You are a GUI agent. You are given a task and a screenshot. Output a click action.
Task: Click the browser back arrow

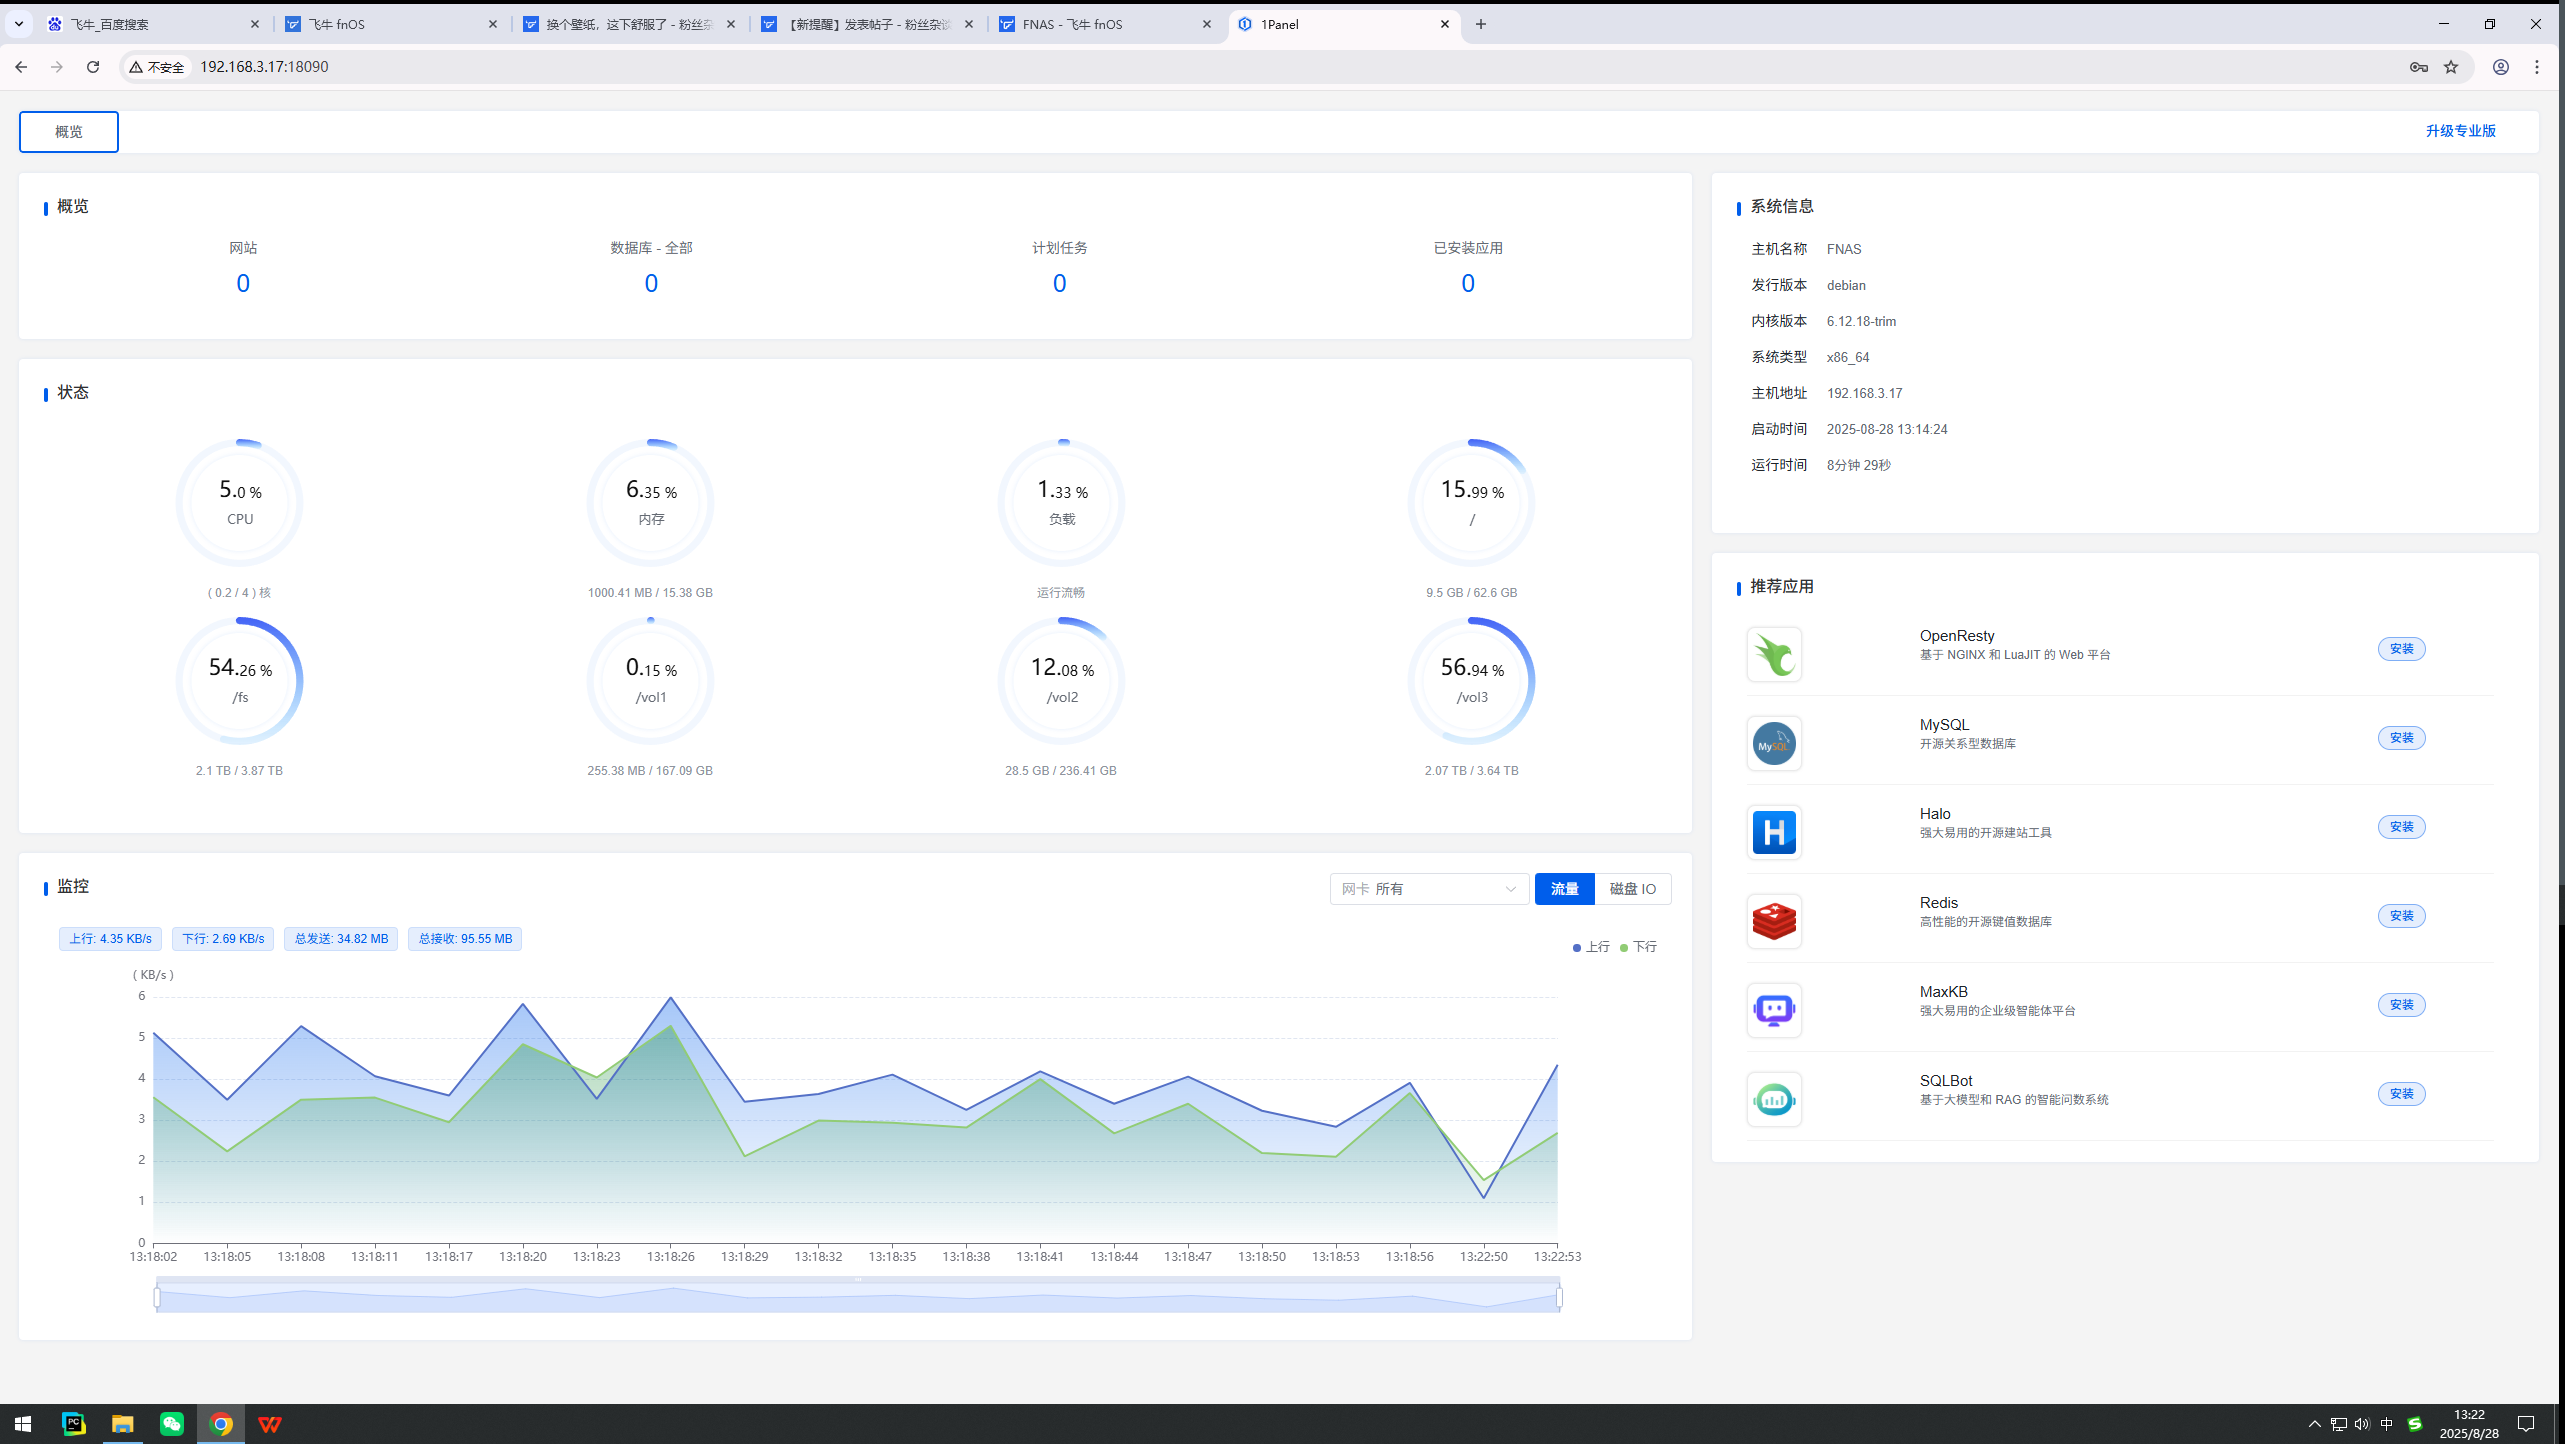tap(21, 67)
